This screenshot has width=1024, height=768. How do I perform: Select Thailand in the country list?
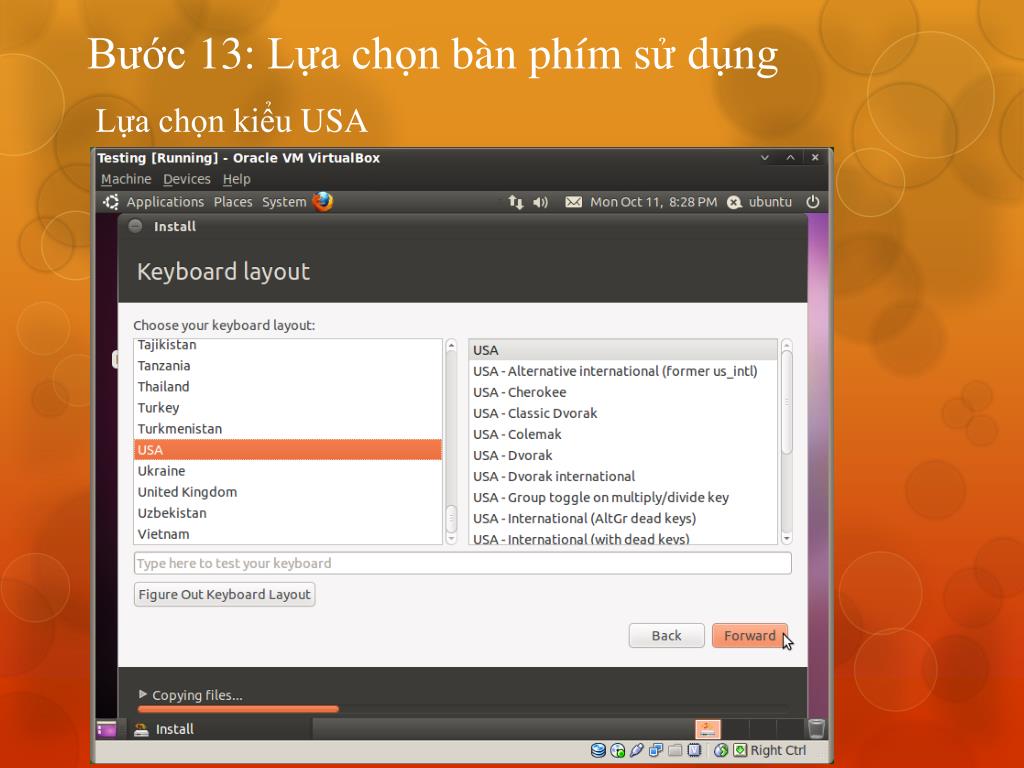(288, 387)
